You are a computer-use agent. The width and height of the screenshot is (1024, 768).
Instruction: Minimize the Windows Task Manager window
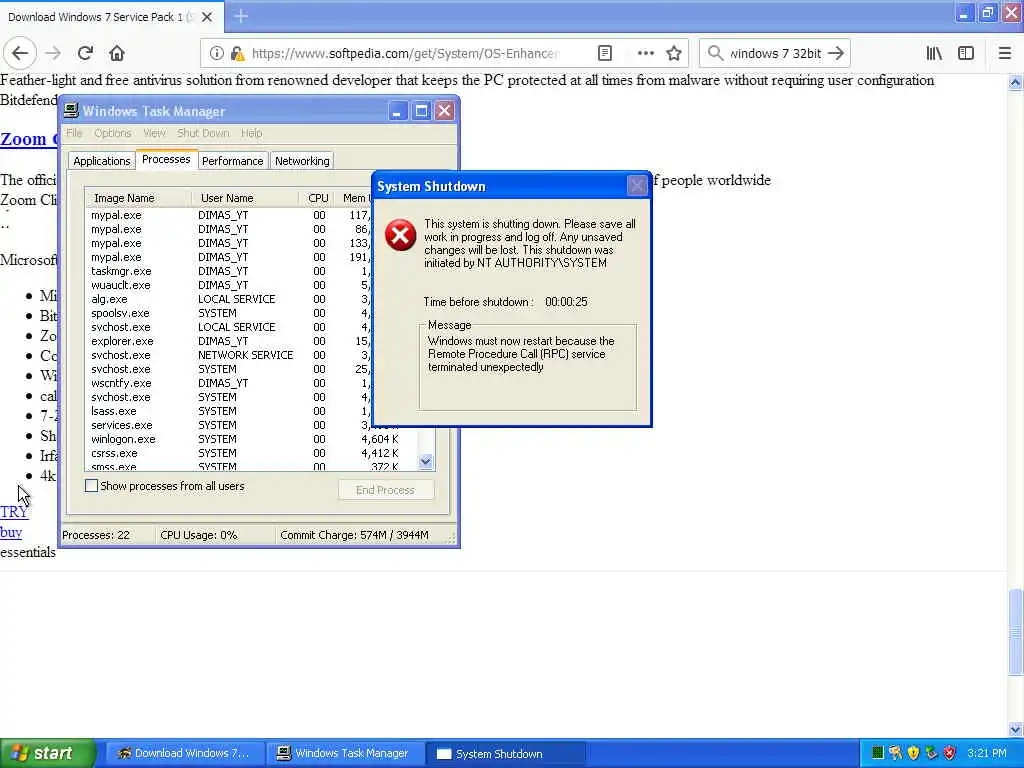[x=397, y=111]
